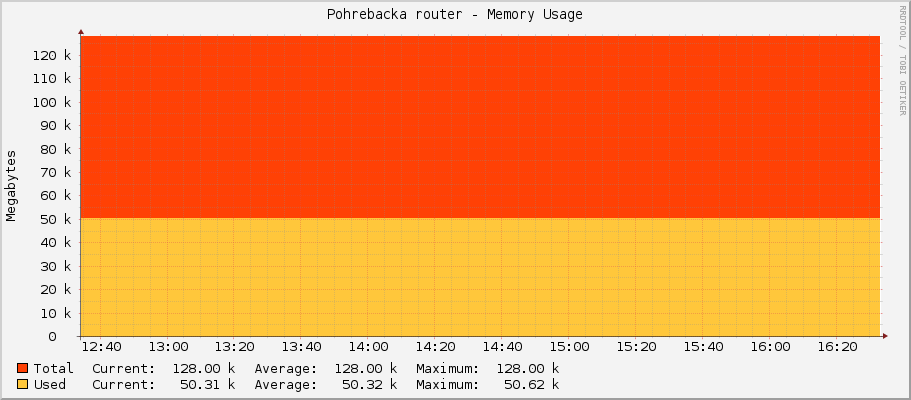Image resolution: width=911 pixels, height=400 pixels.
Task: Click the '110 k' y-axis label
Action: 53,79
